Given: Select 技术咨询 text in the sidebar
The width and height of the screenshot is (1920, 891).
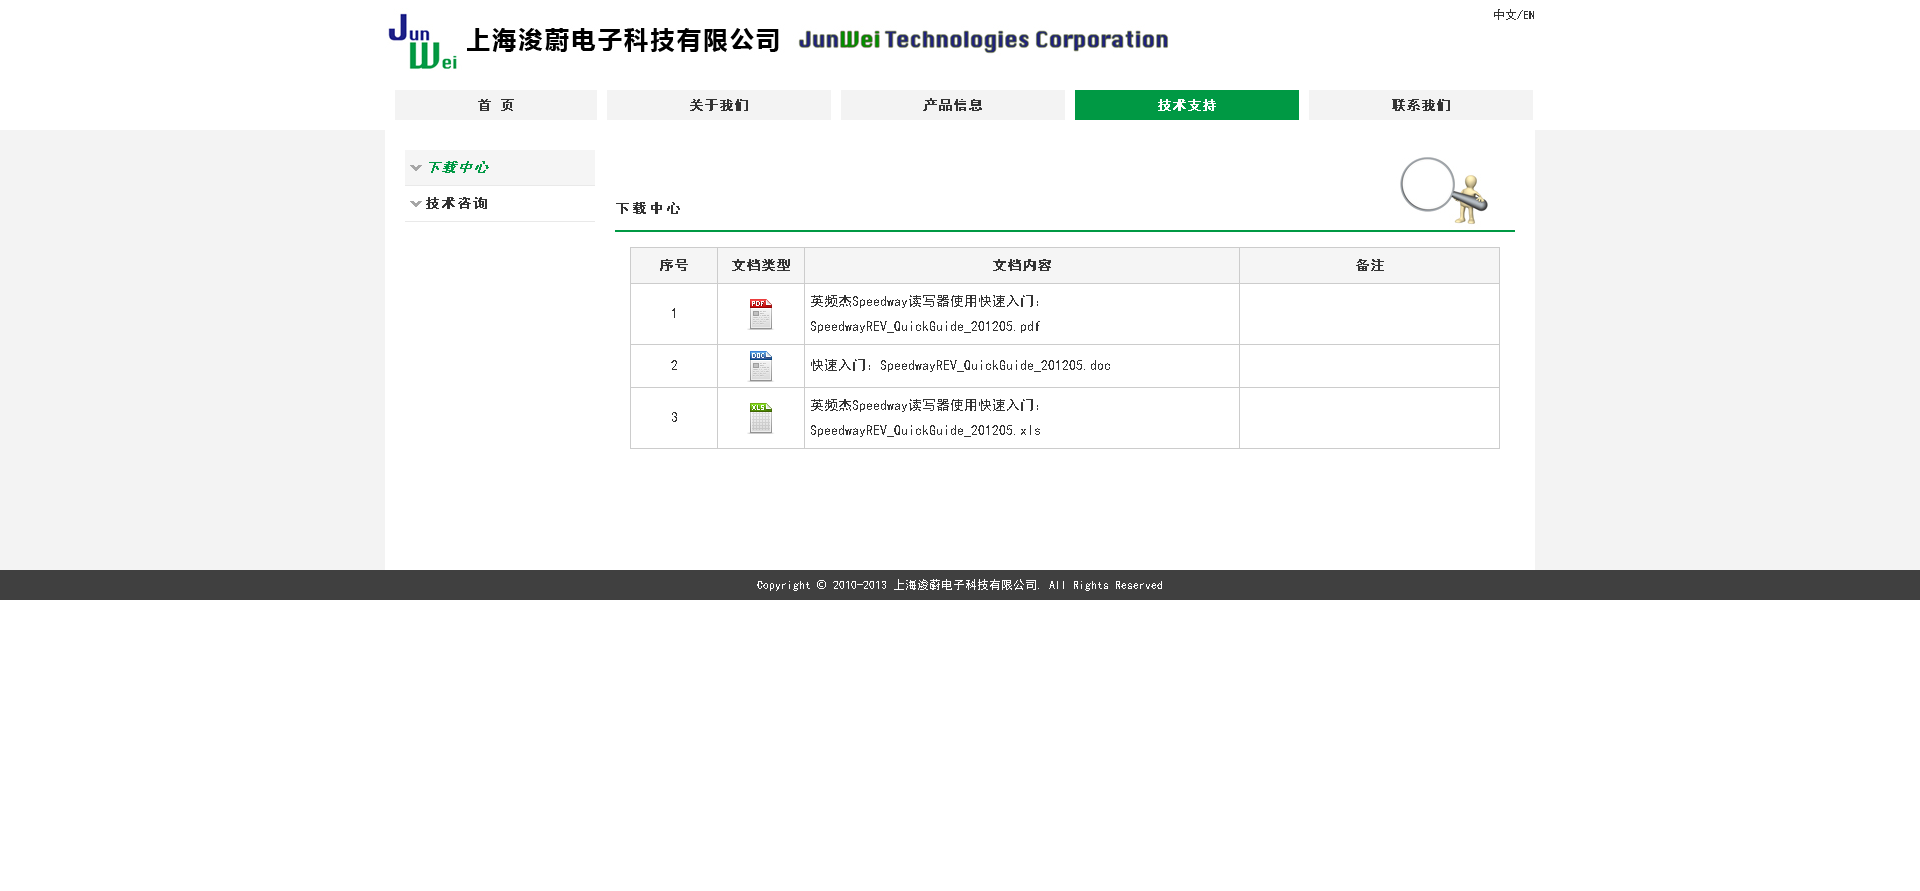Looking at the screenshot, I should pyautogui.click(x=457, y=204).
